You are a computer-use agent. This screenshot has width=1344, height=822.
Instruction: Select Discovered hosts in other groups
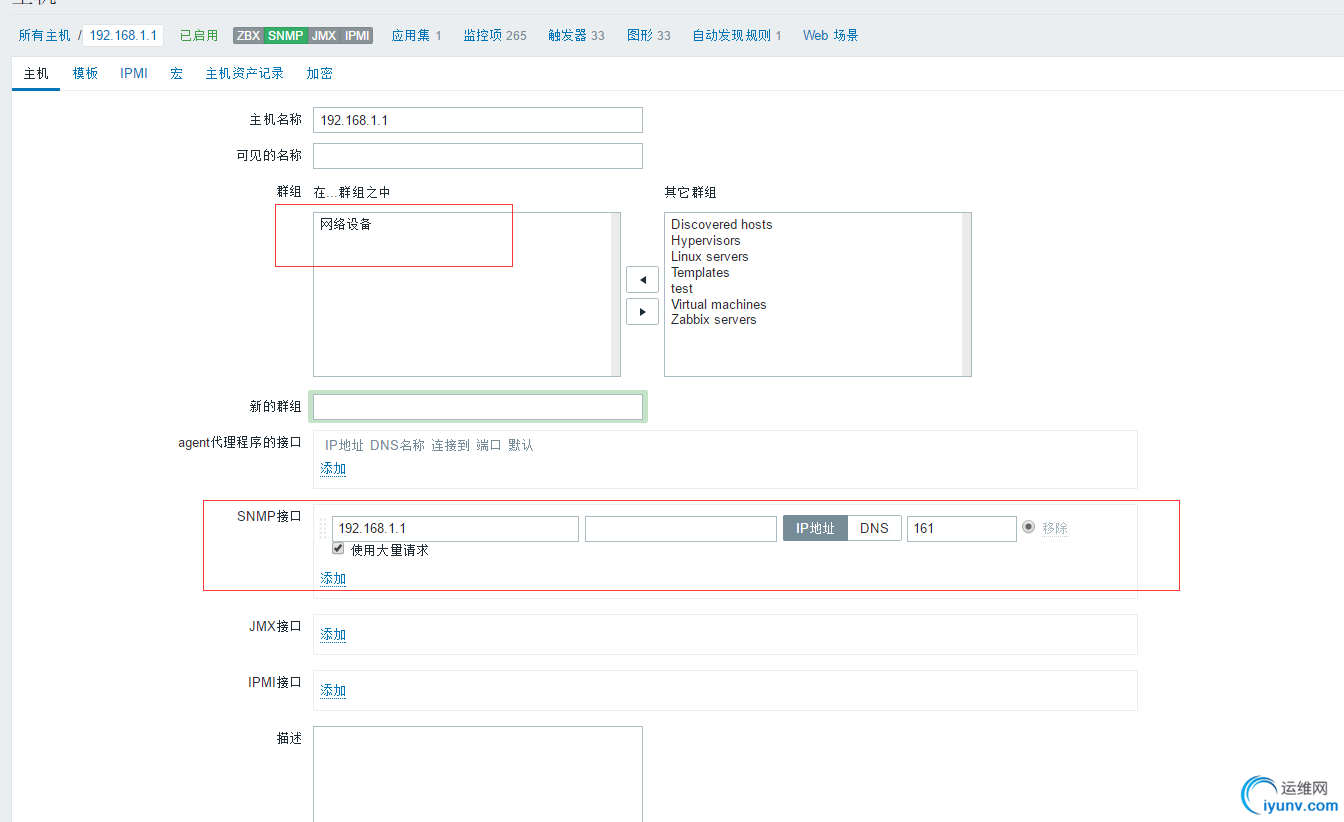[722, 225]
